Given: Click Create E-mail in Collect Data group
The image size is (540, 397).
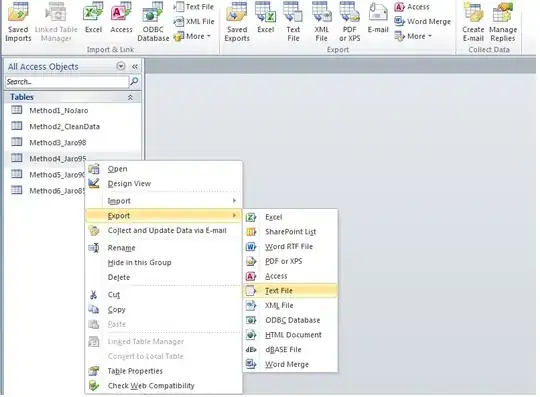Looking at the screenshot, I should tap(473, 22).
